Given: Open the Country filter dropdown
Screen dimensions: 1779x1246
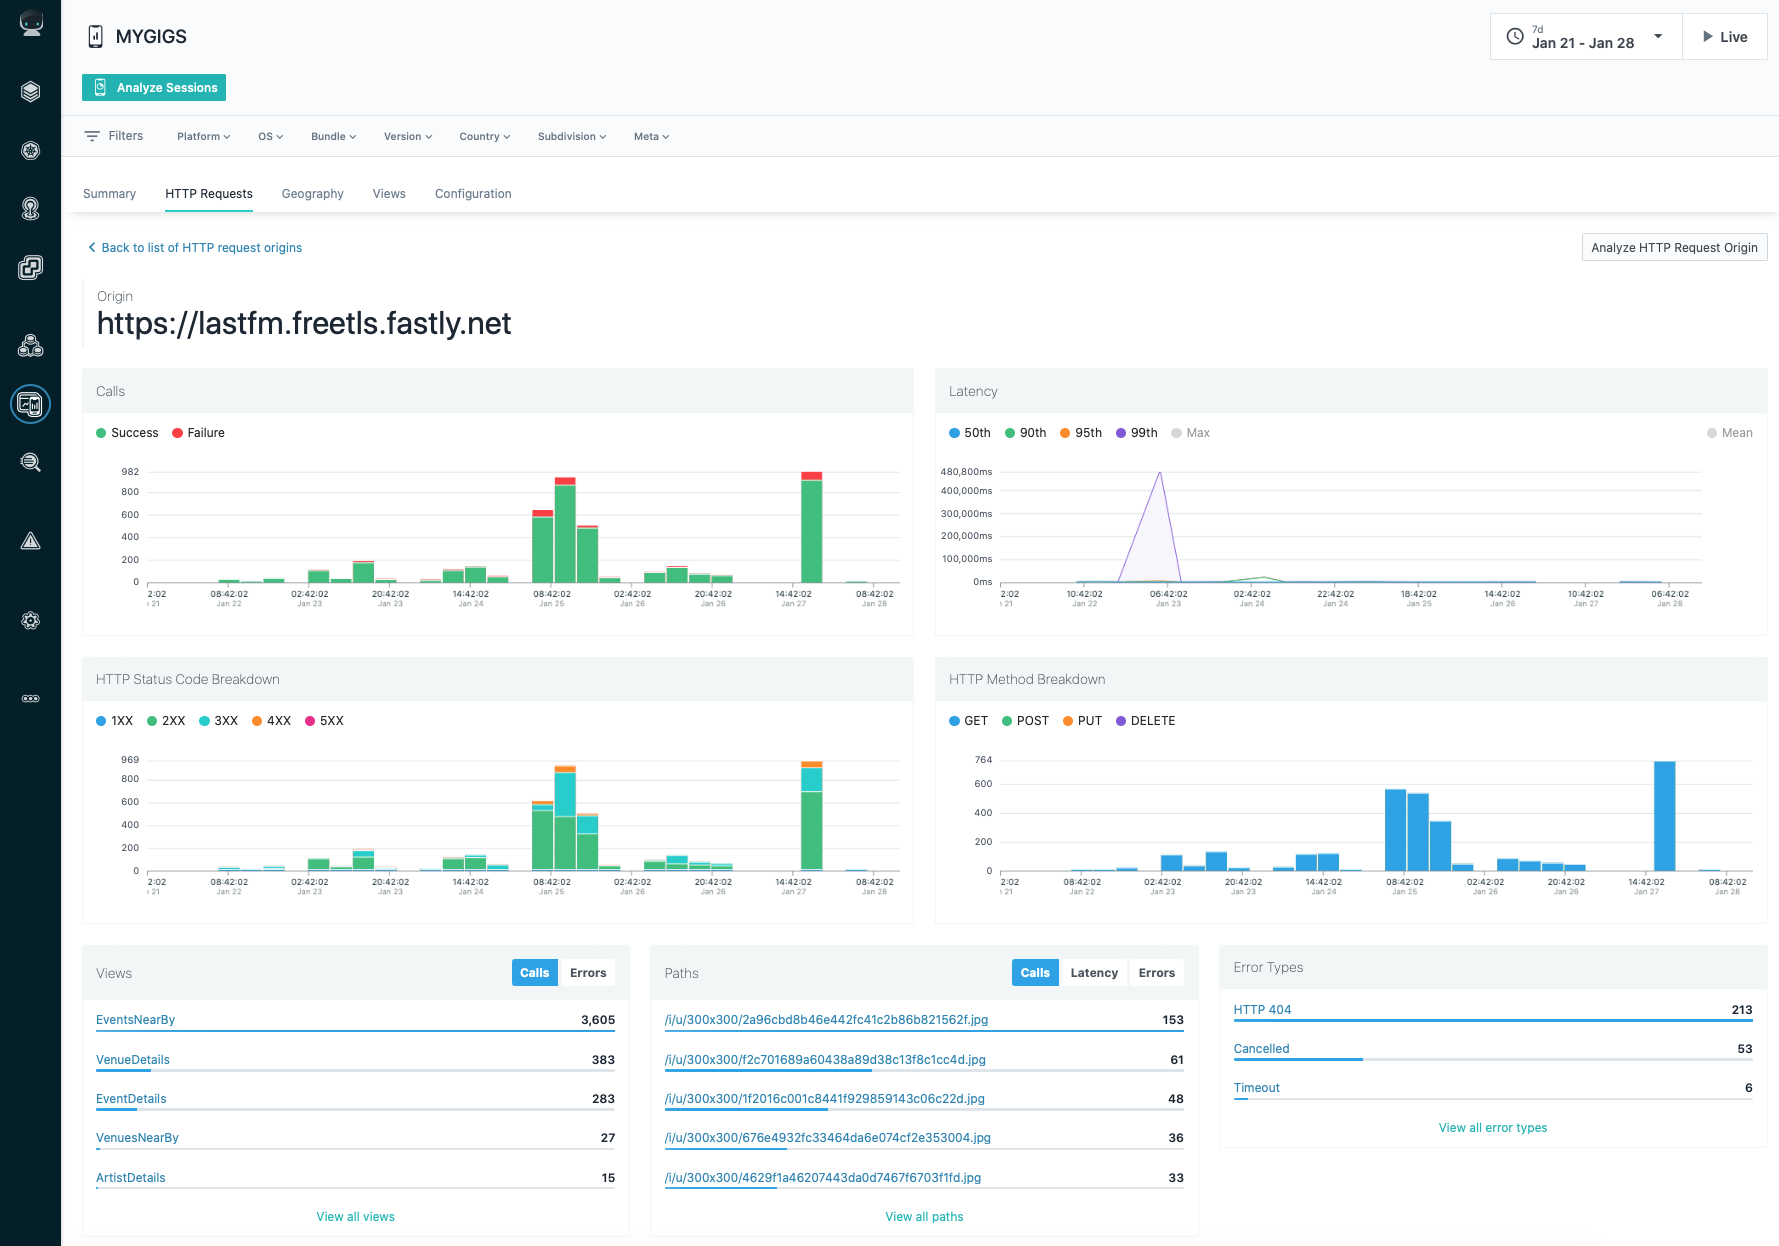Looking at the screenshot, I should pos(485,137).
